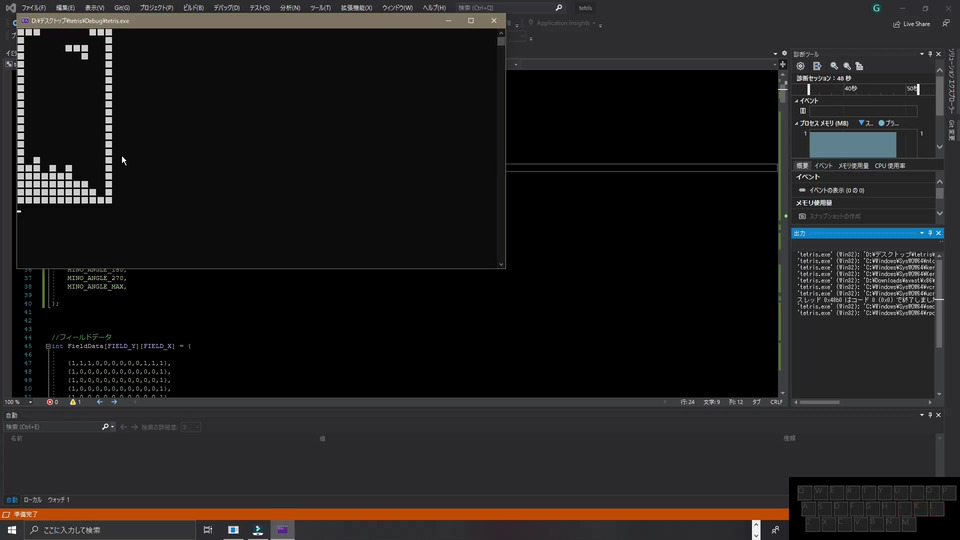Image resolution: width=960 pixels, height=540 pixels.
Task: Open the diagnostic tools panel dropdown arrow
Action: tap(921, 54)
